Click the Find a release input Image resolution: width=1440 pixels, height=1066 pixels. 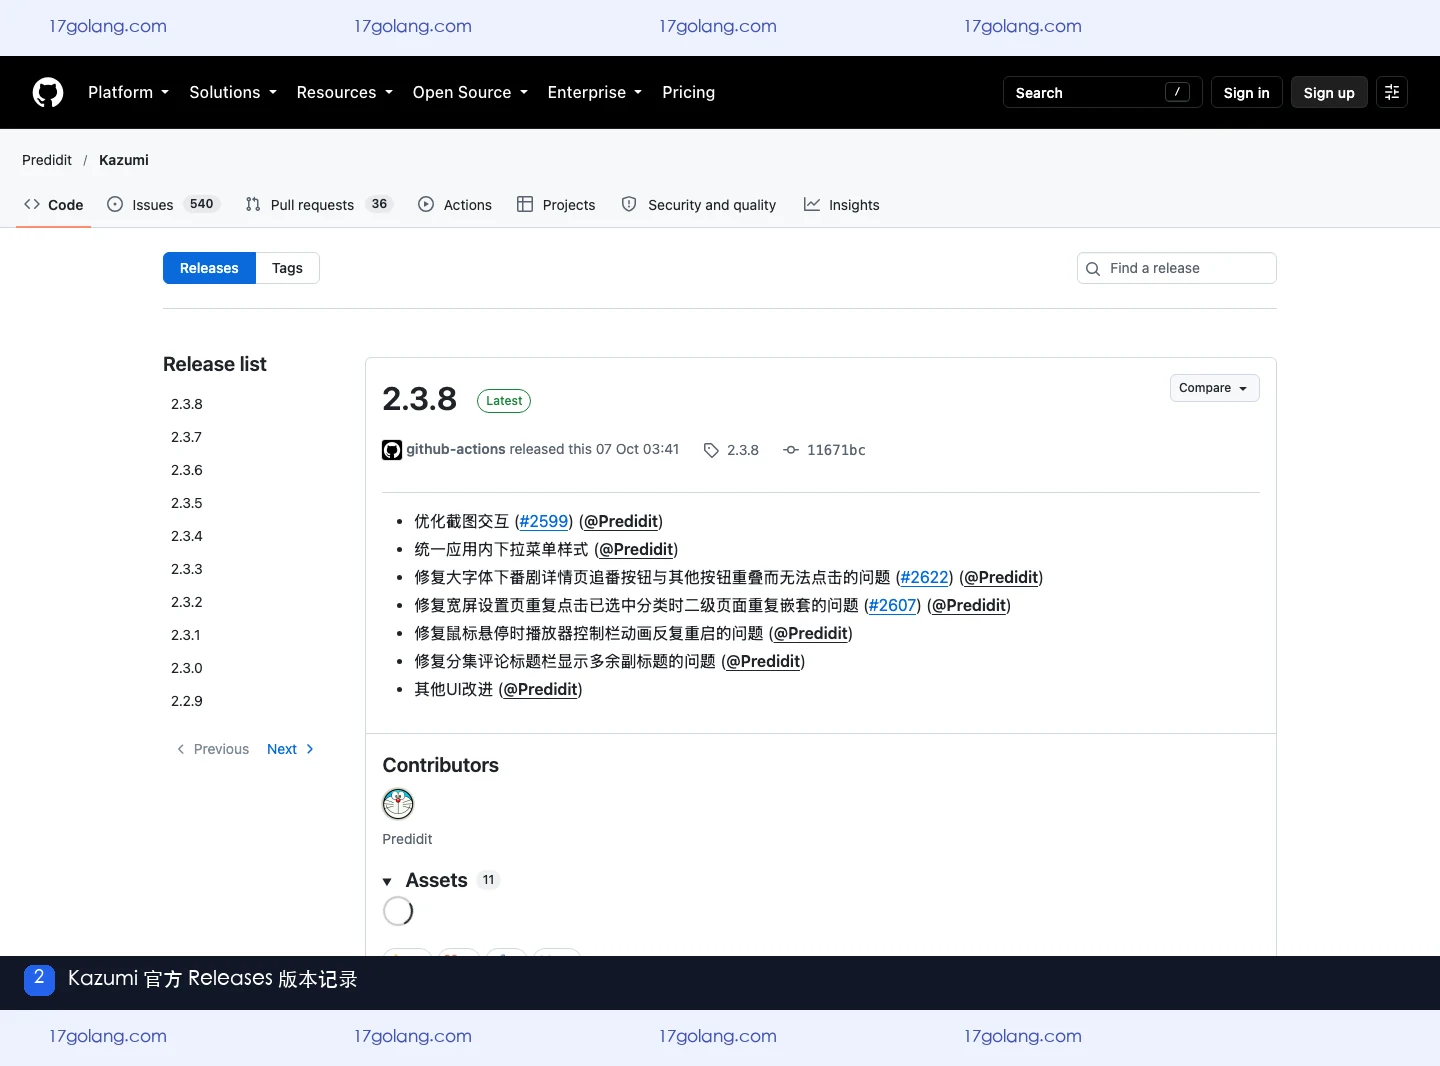coord(1176,268)
